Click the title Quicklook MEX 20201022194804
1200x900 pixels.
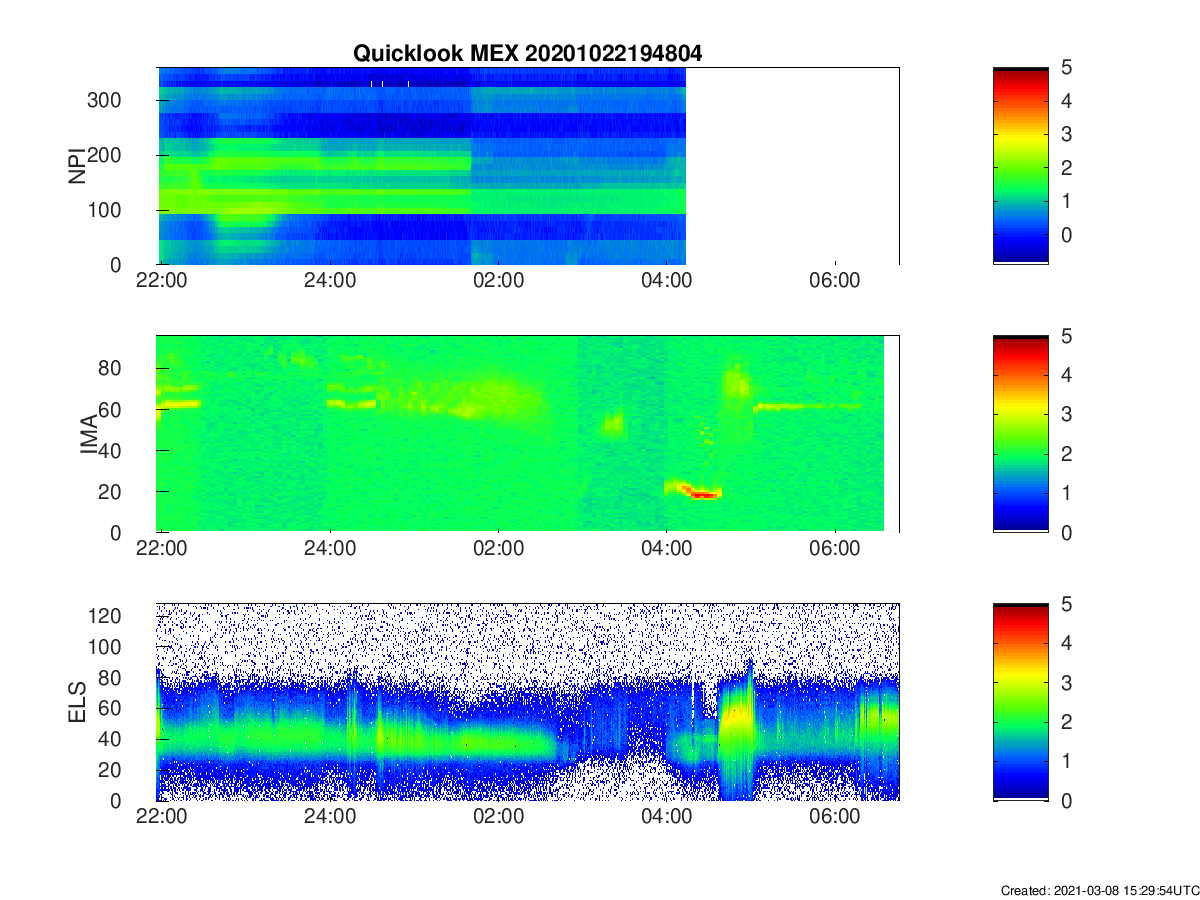[x=527, y=54]
